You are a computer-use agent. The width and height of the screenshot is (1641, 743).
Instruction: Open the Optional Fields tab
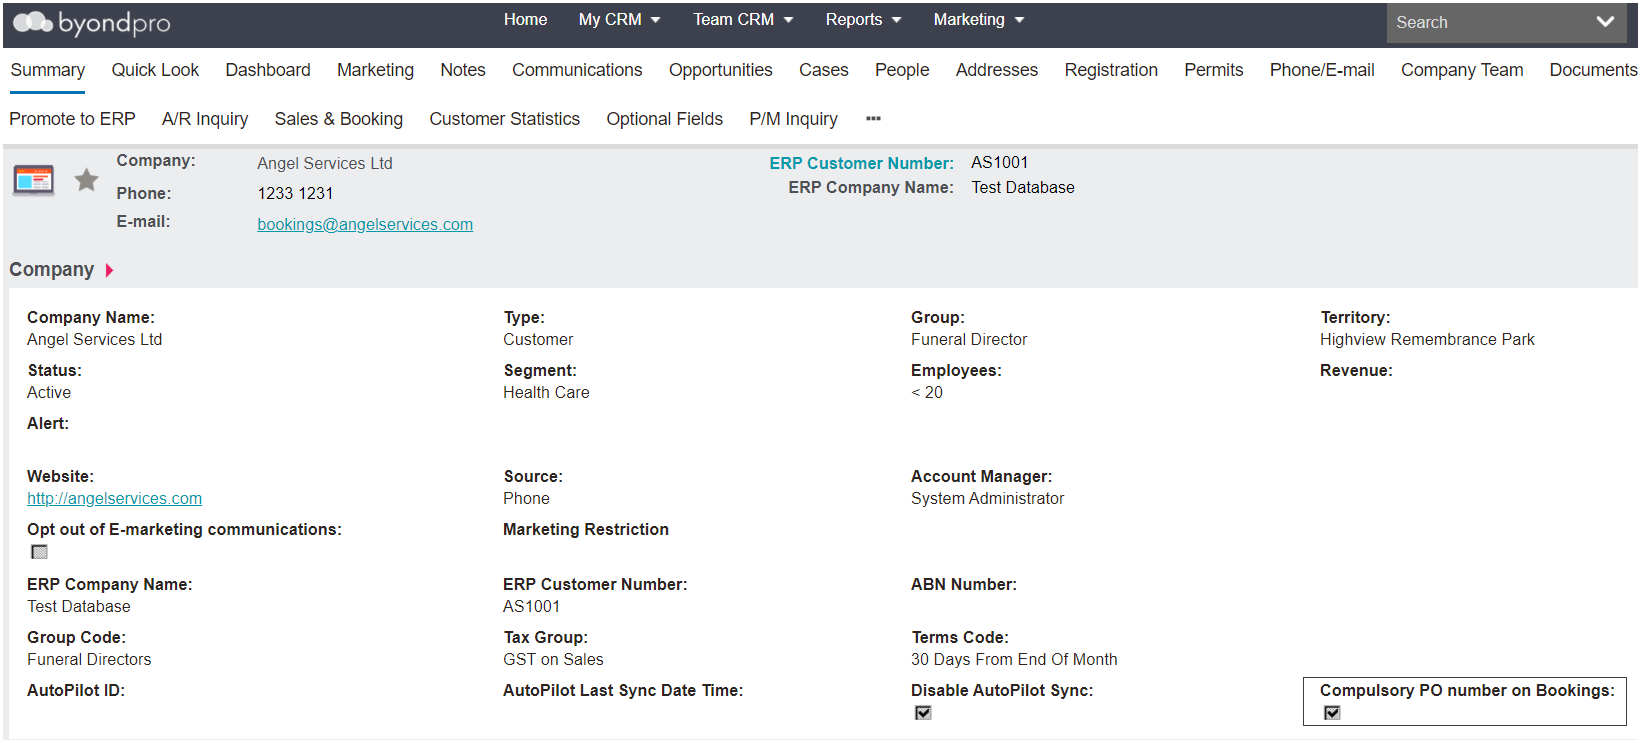664,119
